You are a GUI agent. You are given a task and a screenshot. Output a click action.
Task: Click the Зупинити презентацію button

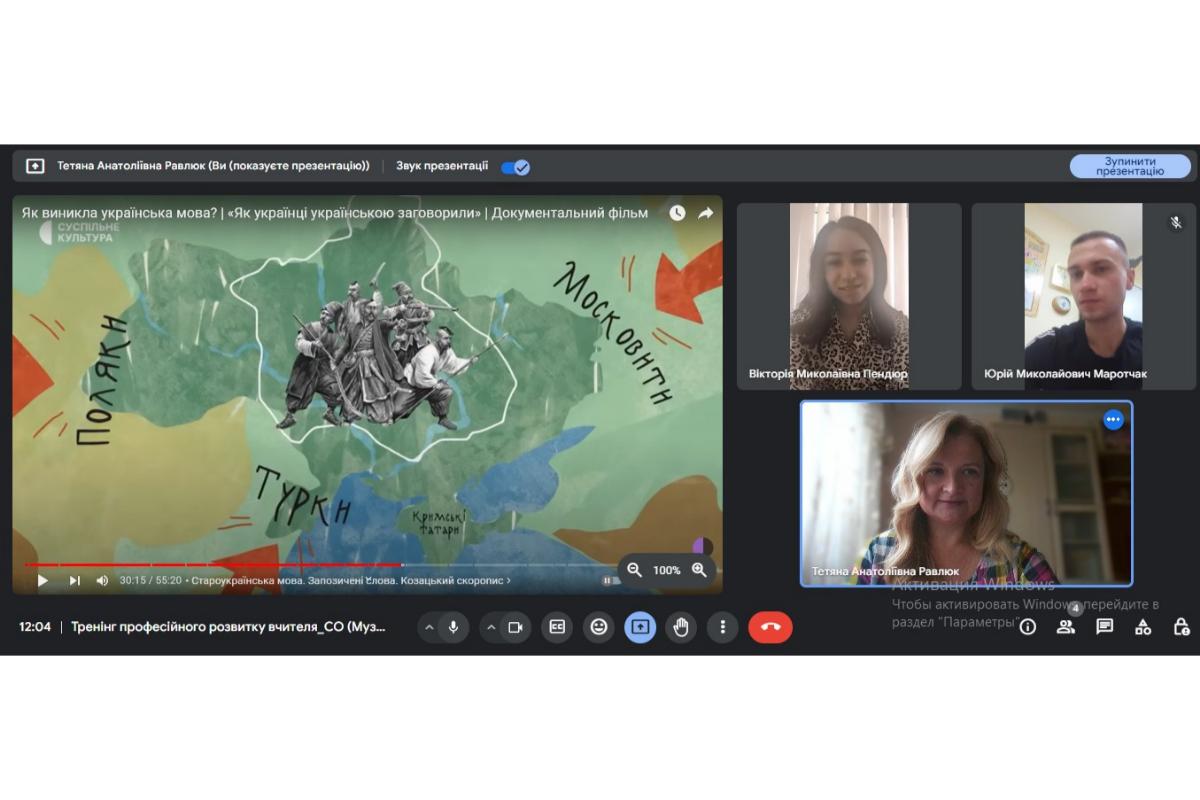[x=1130, y=166]
